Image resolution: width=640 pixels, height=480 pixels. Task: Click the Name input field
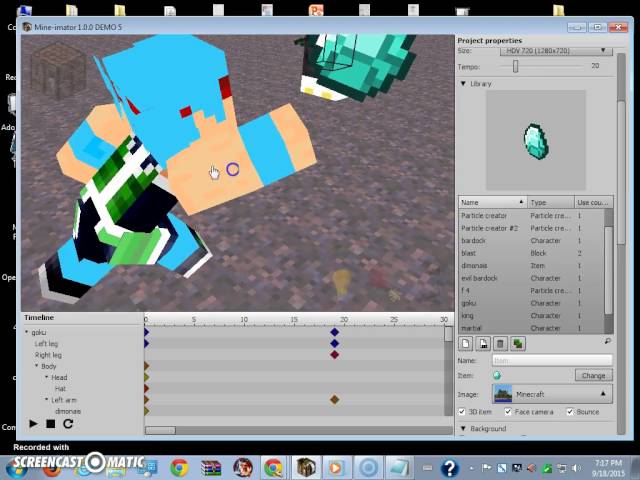coord(552,360)
